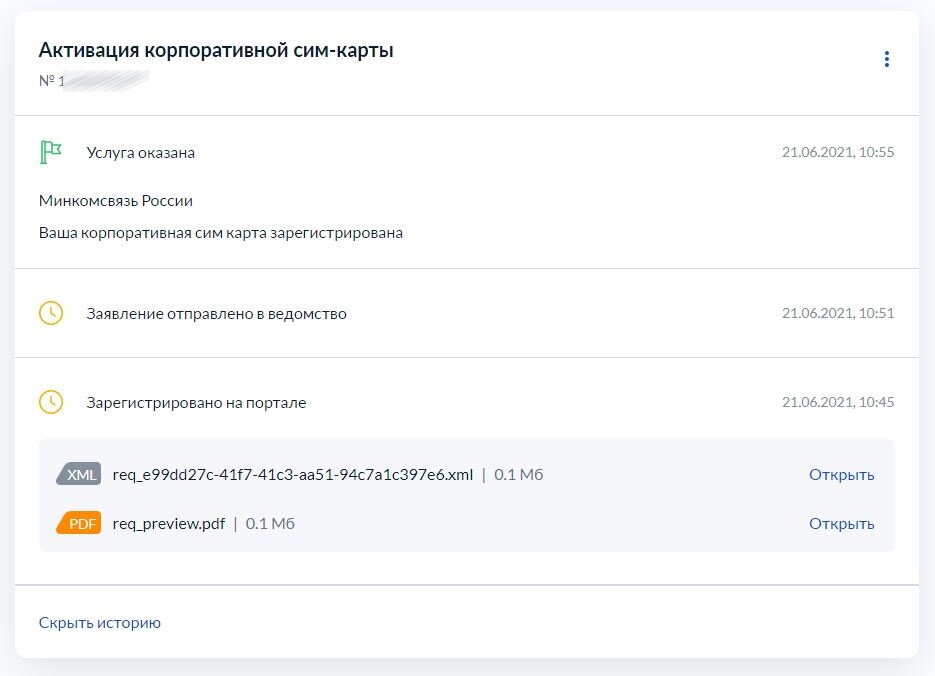The width and height of the screenshot is (935, 676).
Task: Expand the 'Услуга оказана' status entry
Action: [140, 152]
